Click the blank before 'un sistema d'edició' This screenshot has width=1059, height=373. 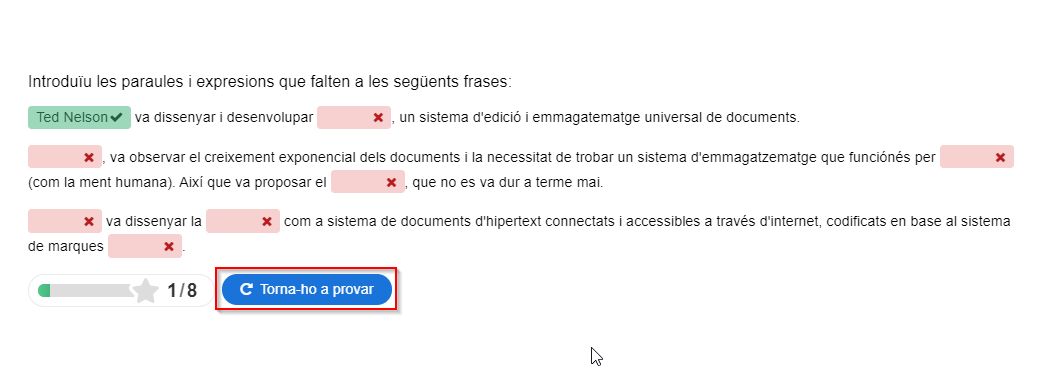(354, 118)
